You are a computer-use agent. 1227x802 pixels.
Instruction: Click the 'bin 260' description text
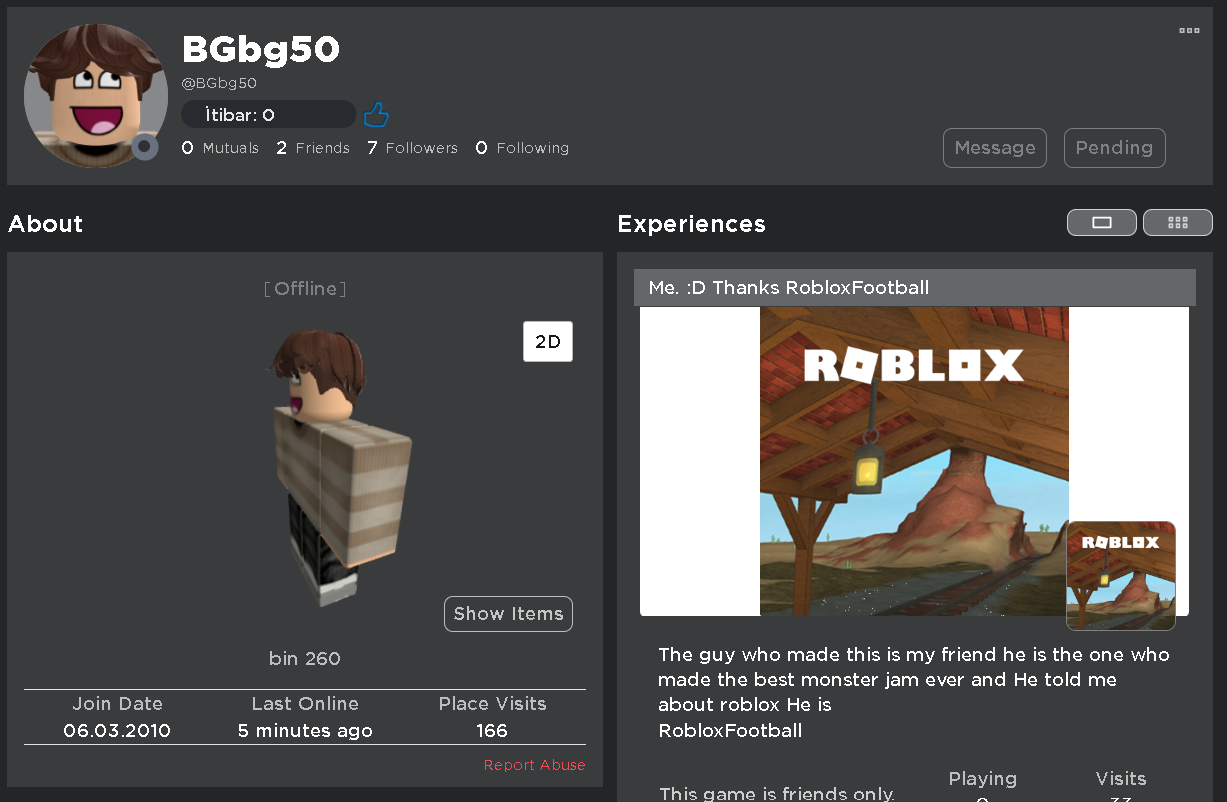tap(305, 659)
